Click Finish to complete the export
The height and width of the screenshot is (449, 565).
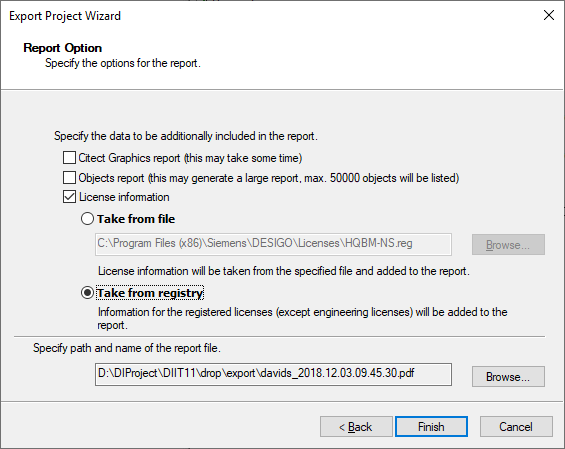pos(431,427)
